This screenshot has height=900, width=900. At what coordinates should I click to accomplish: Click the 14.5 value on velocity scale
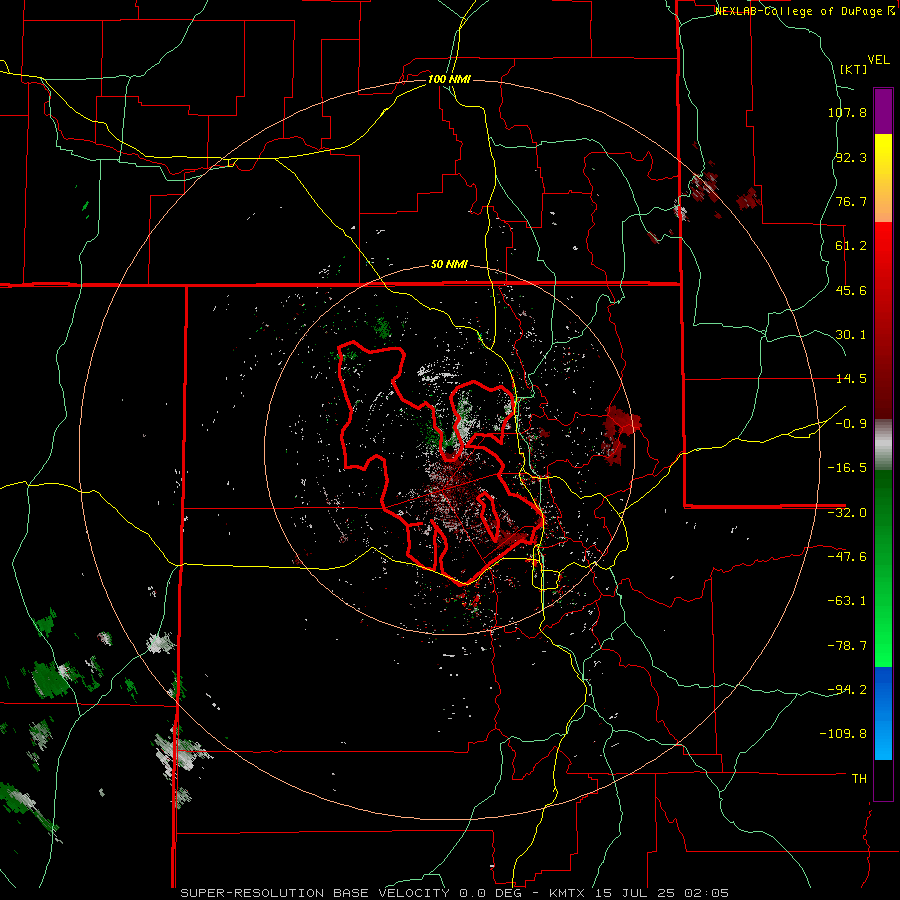851,379
